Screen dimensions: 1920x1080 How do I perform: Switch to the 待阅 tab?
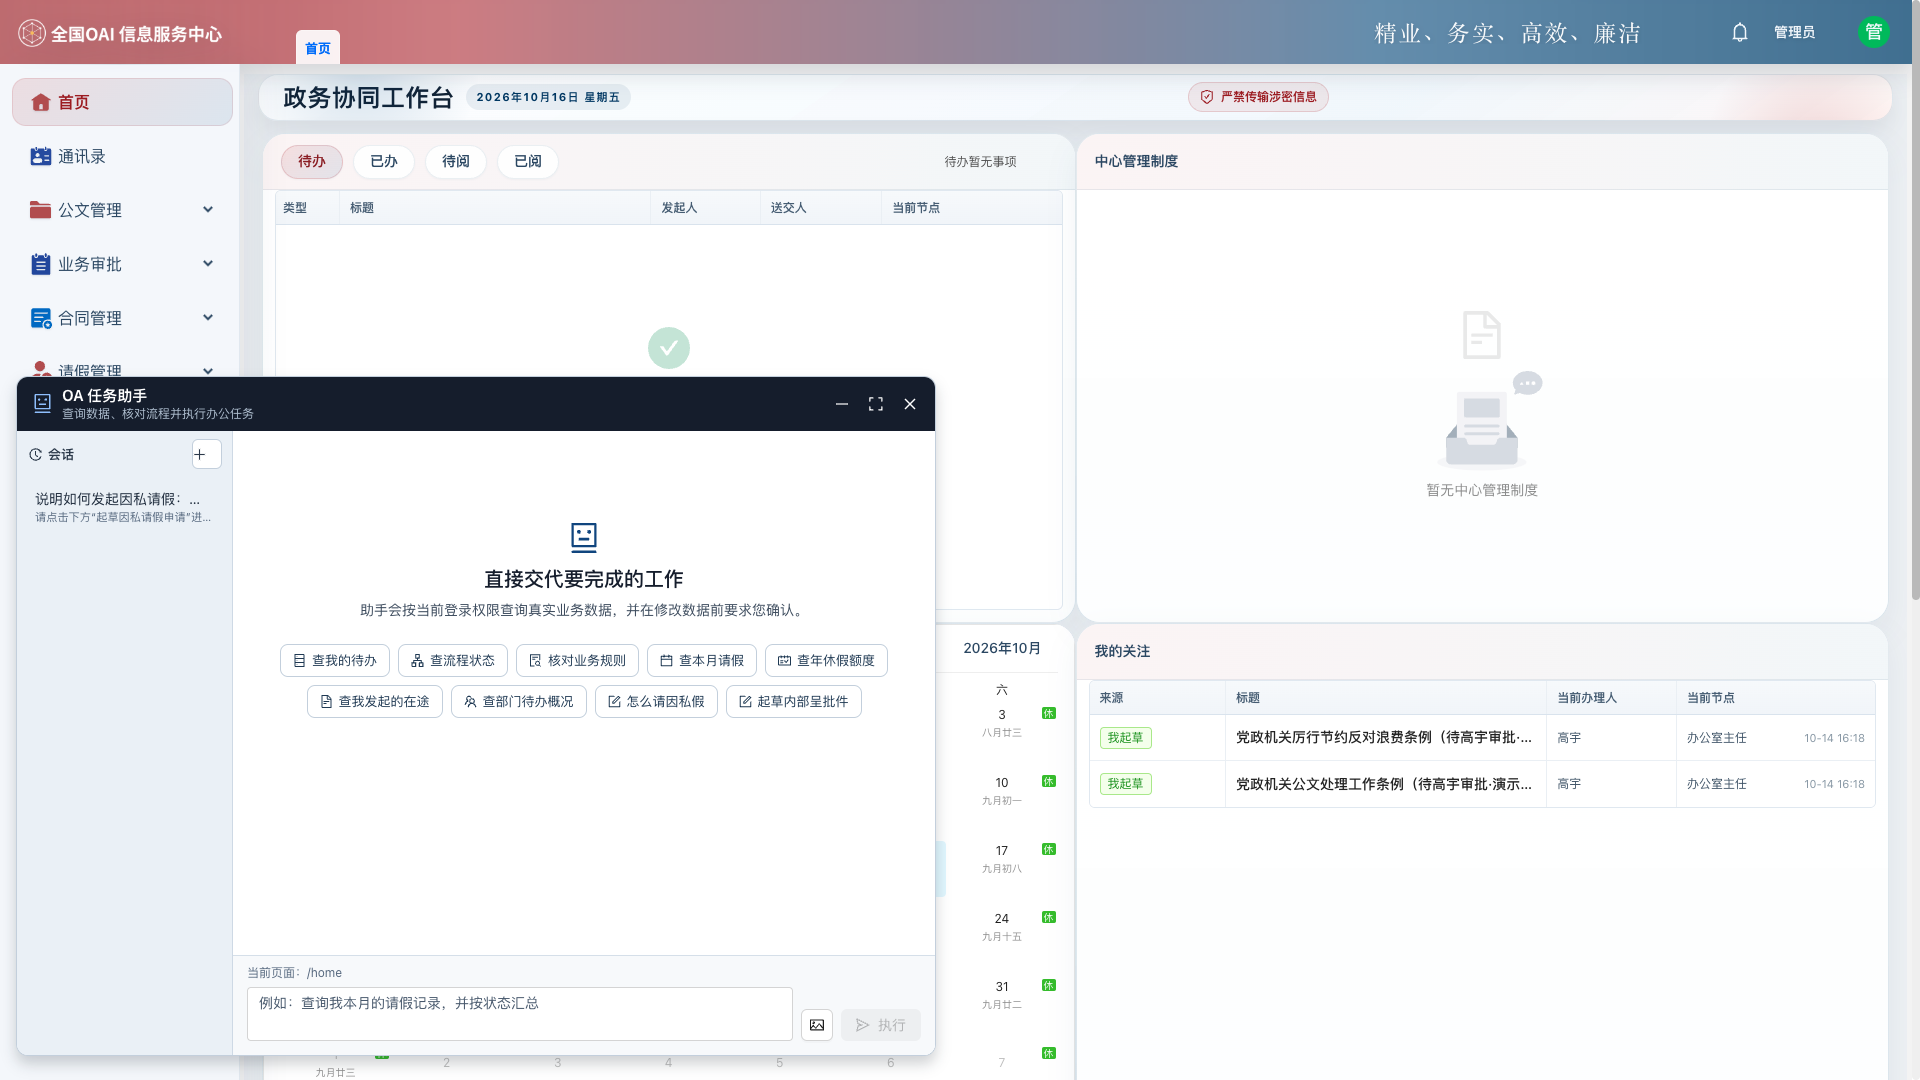(x=456, y=162)
